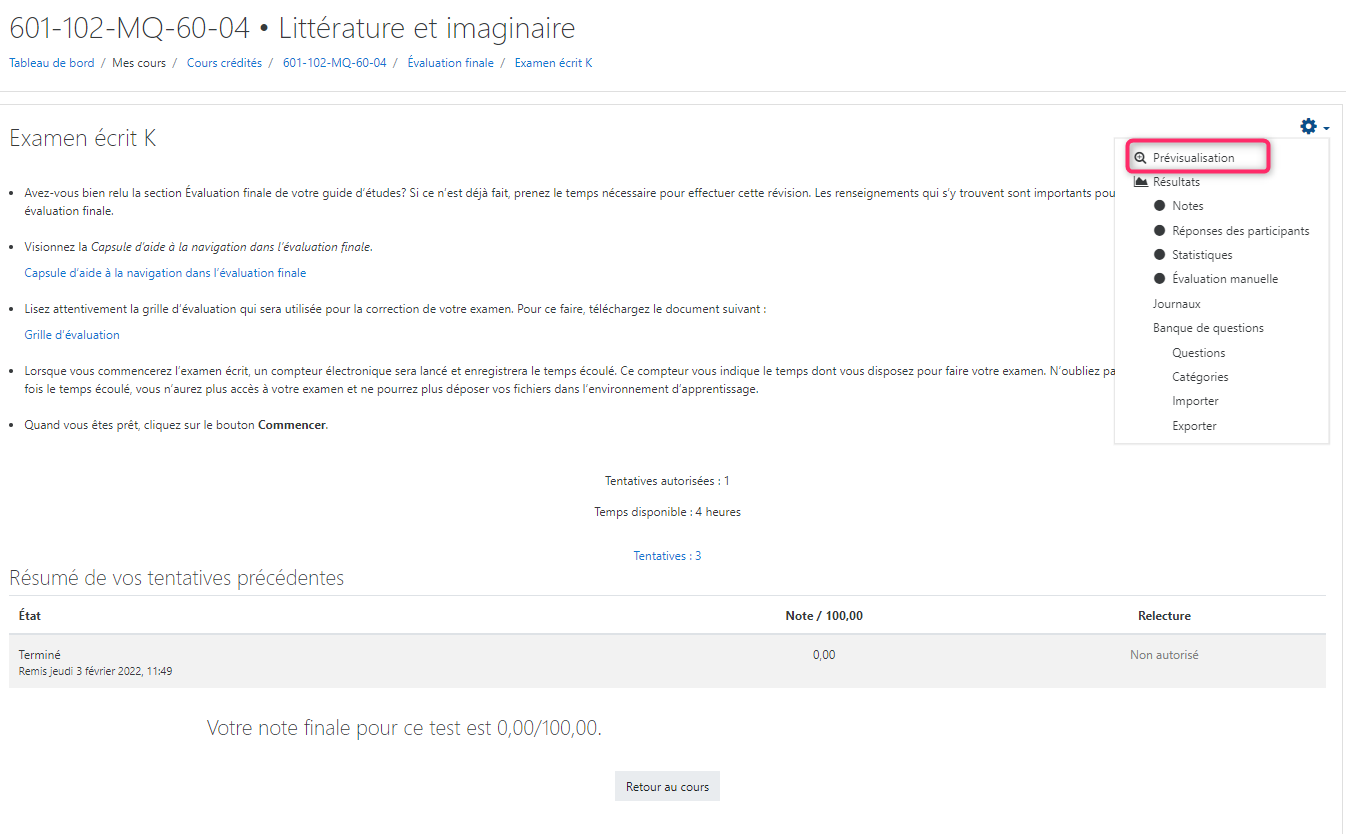Open Évaluation finale breadcrumb link

[450, 63]
